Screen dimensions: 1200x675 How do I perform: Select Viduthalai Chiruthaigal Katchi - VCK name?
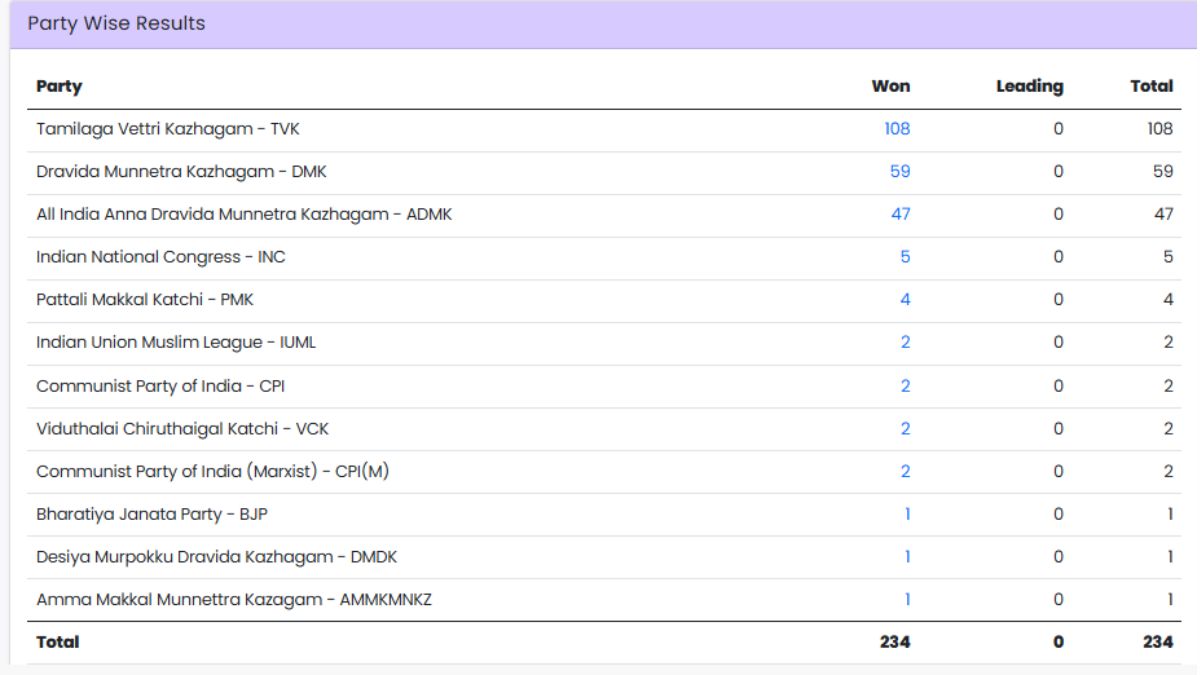point(182,428)
